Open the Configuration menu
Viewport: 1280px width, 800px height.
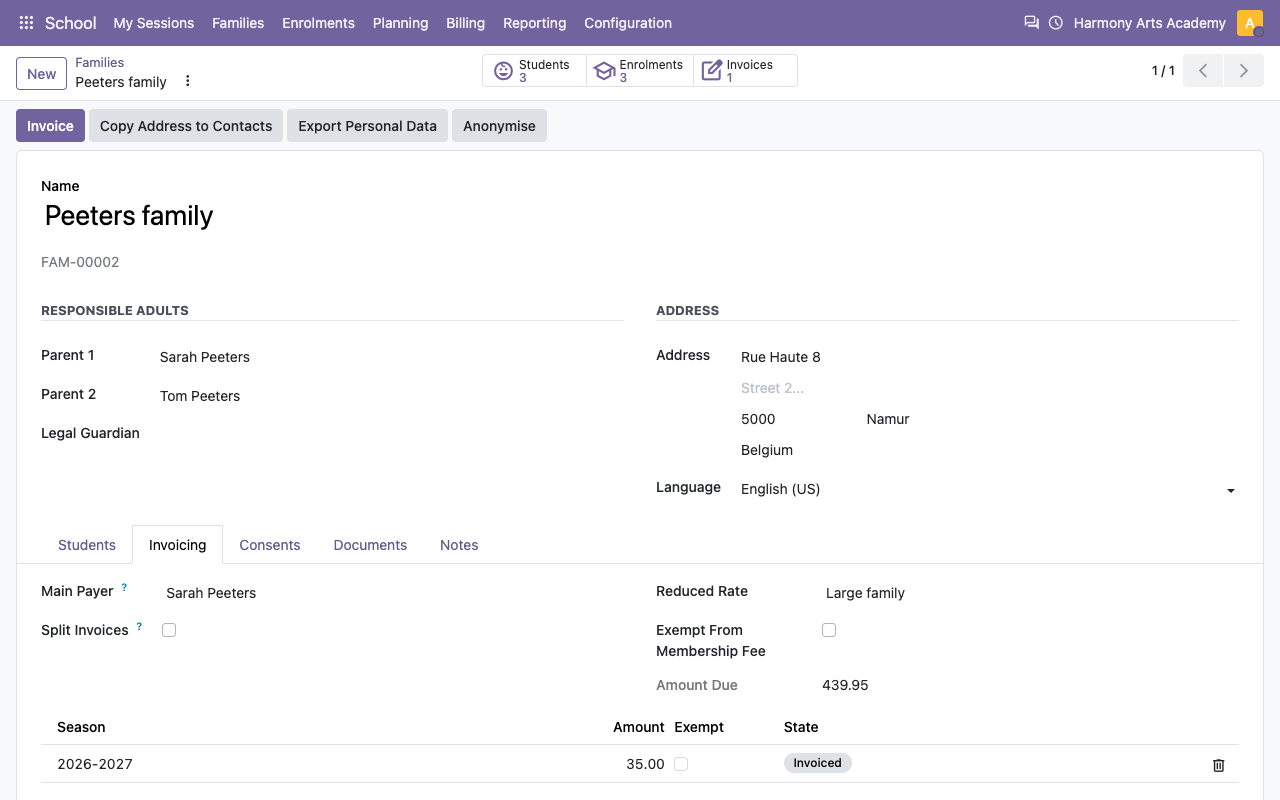tap(628, 23)
